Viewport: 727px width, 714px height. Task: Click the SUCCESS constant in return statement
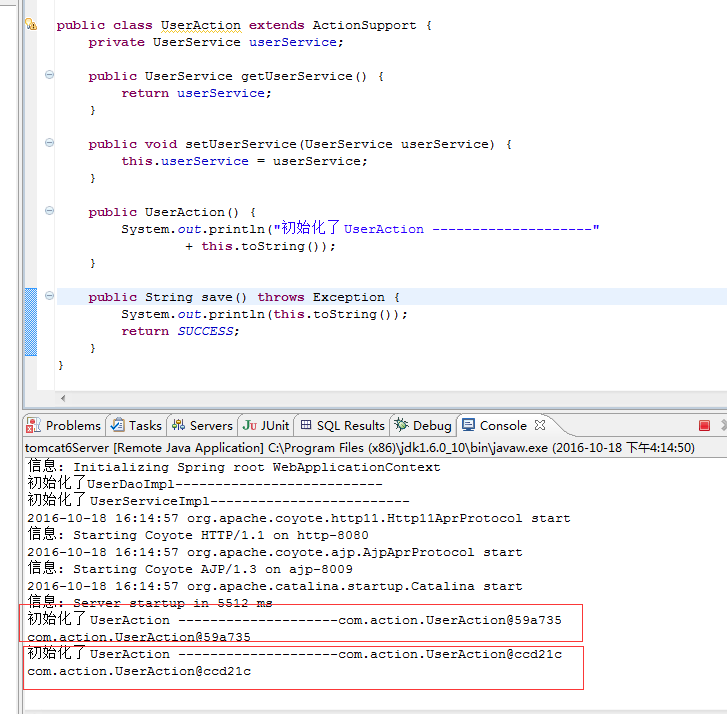[x=205, y=331]
